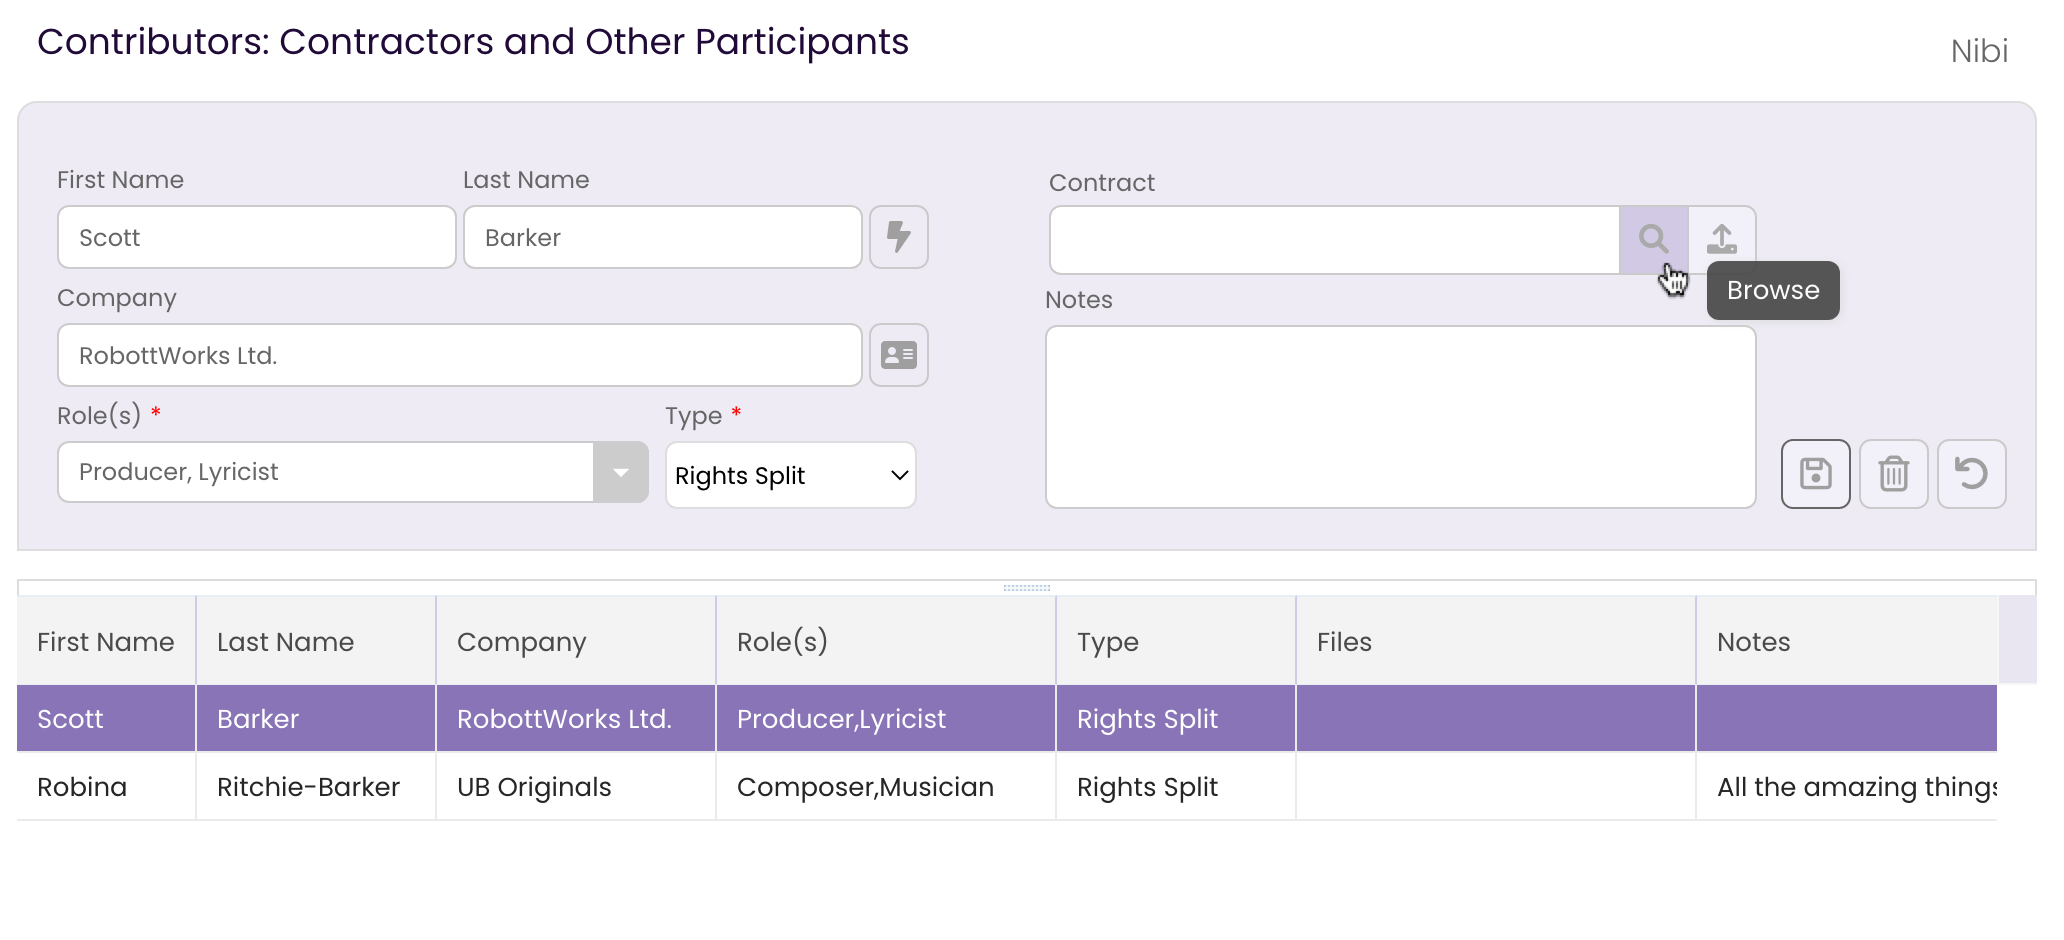Open the Type dropdown showing Rights Split
Screen dimensions: 2064x940
[x=790, y=475]
